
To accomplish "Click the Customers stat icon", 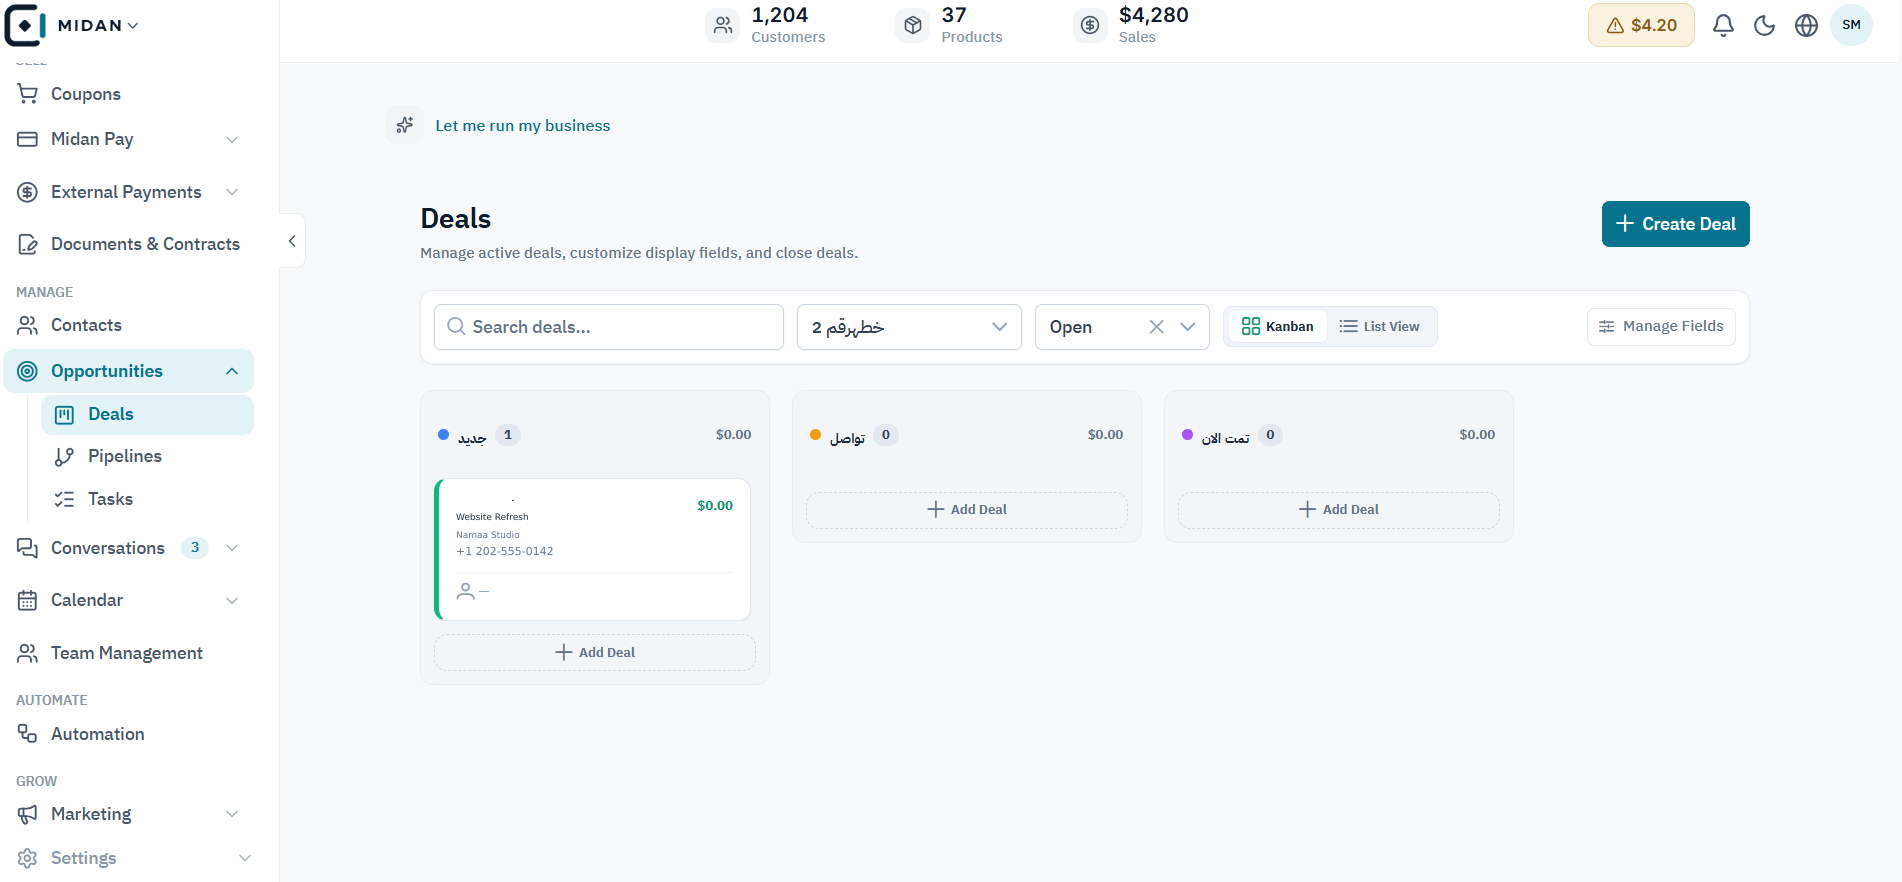I will click(722, 25).
